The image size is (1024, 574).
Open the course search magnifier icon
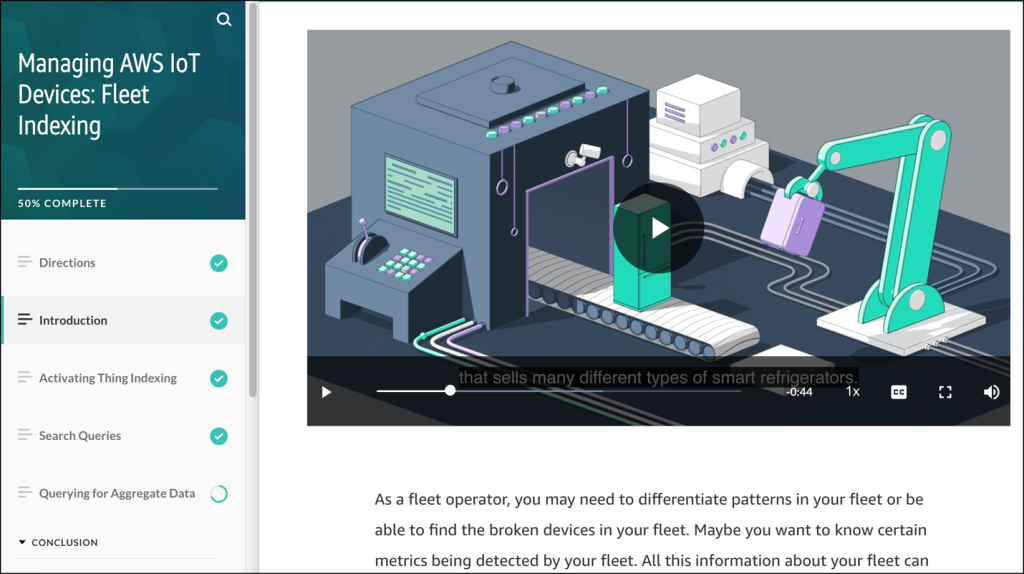tap(224, 20)
